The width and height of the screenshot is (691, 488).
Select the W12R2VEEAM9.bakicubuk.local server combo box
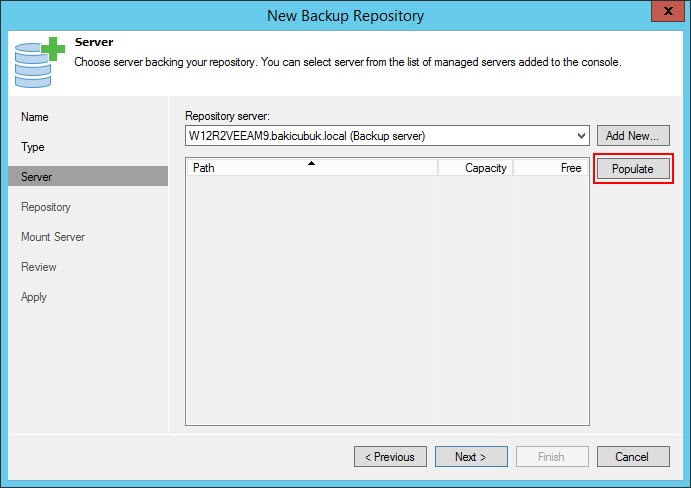pyautogui.click(x=387, y=136)
